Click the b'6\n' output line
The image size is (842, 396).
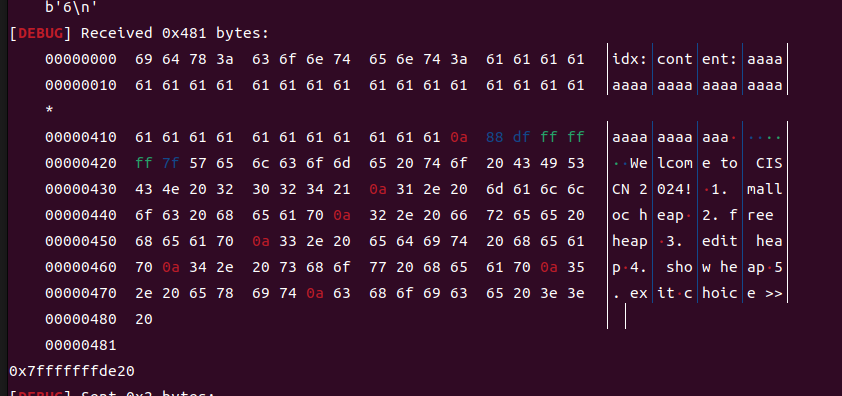(x=67, y=8)
